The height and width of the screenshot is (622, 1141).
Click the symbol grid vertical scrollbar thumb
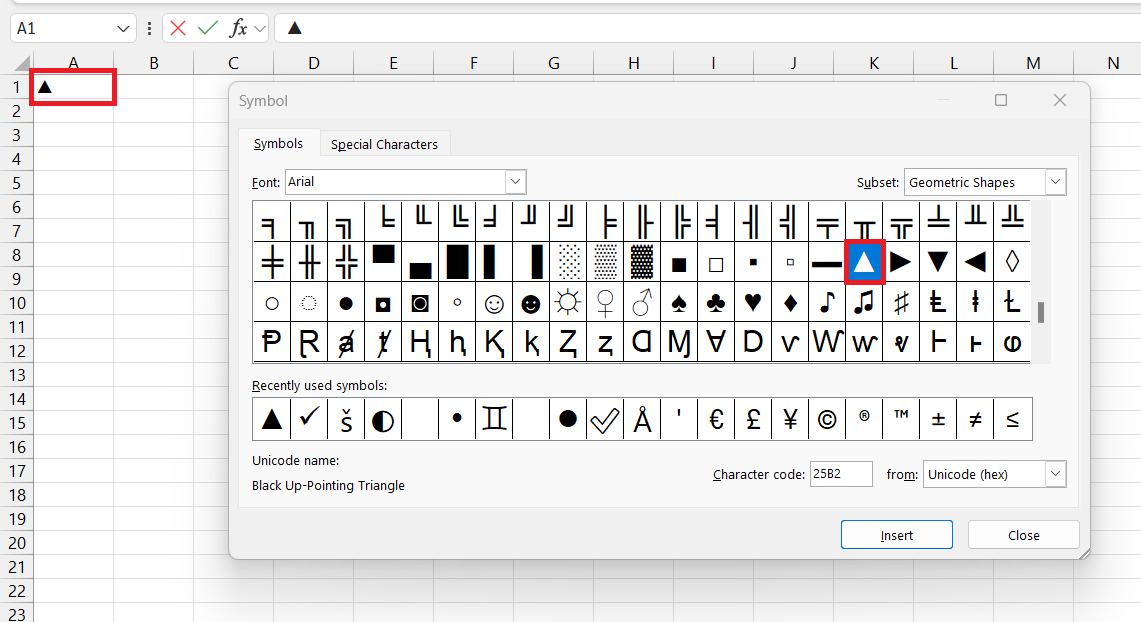coord(1041,312)
